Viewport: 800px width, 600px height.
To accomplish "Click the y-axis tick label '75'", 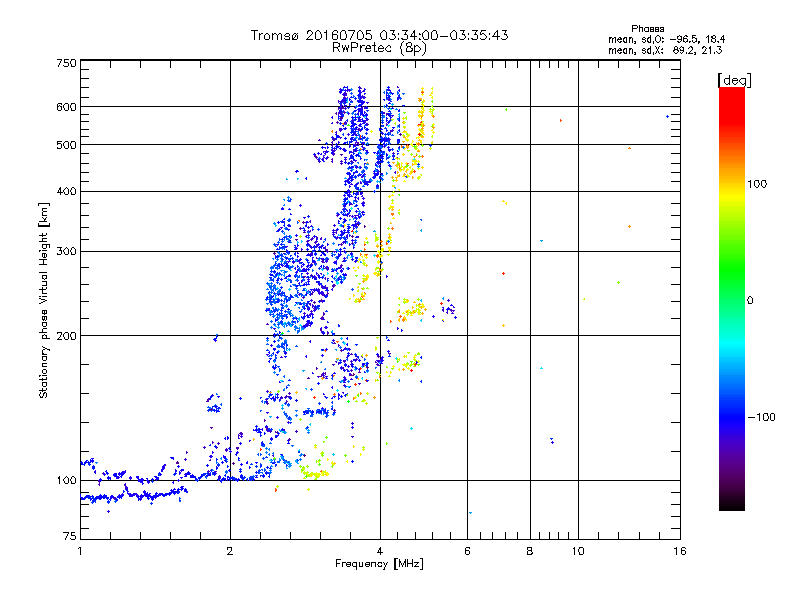I will click(x=70, y=536).
